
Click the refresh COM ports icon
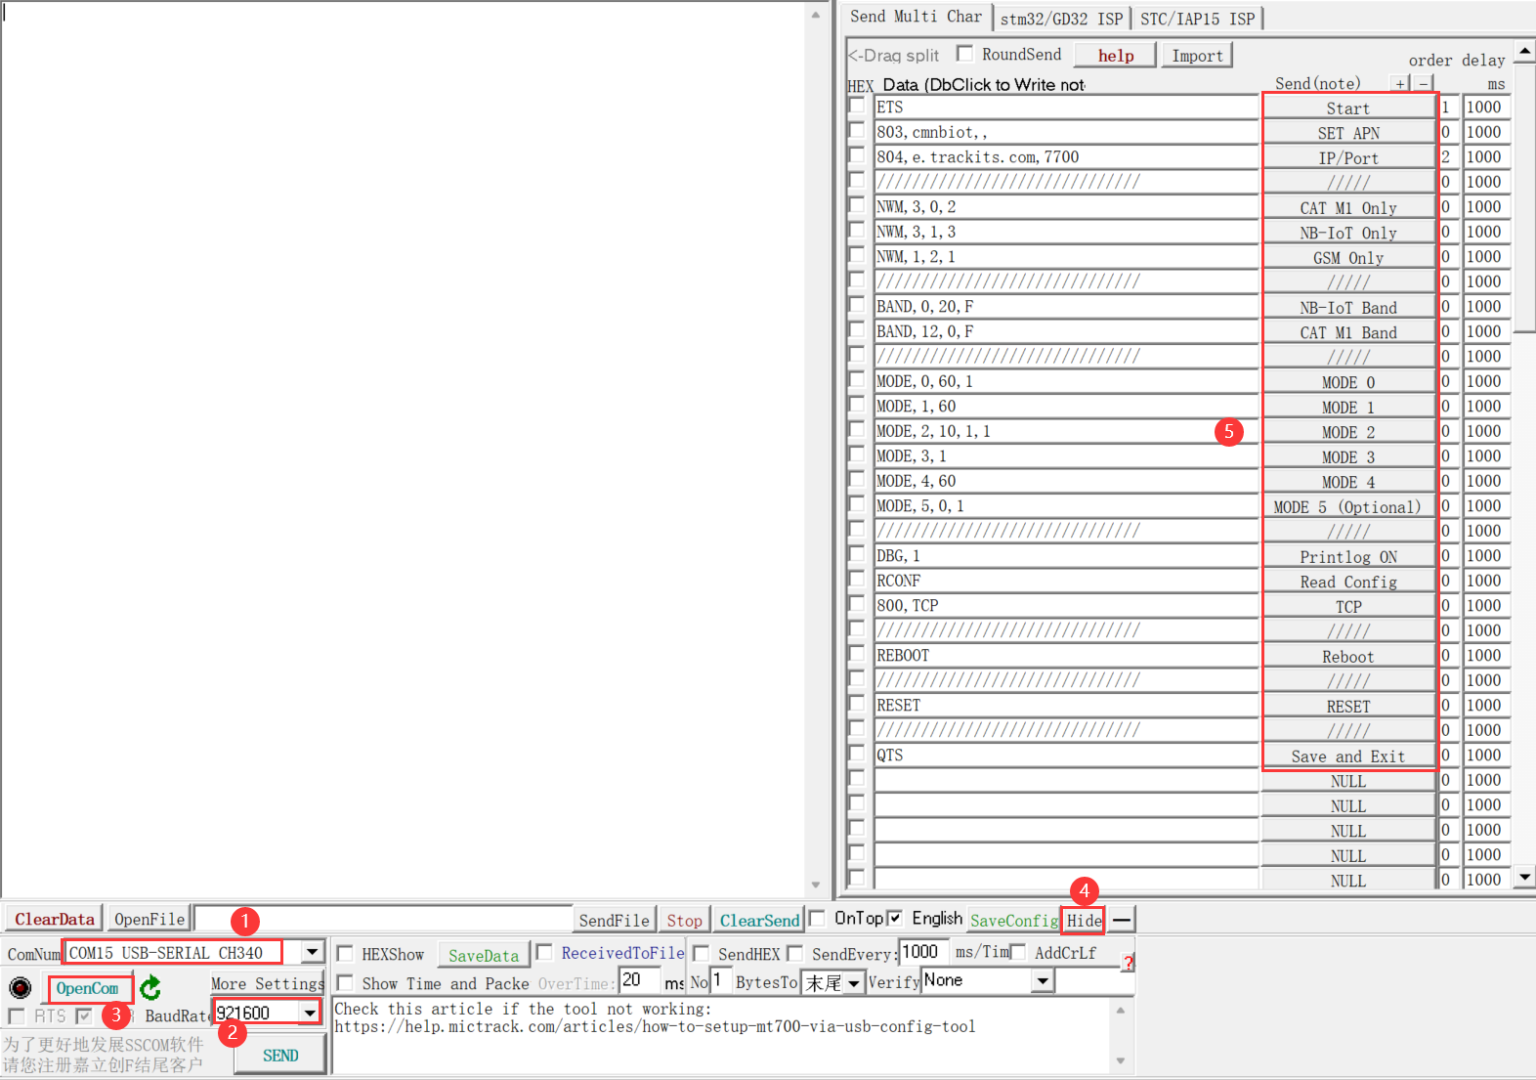pos(150,988)
